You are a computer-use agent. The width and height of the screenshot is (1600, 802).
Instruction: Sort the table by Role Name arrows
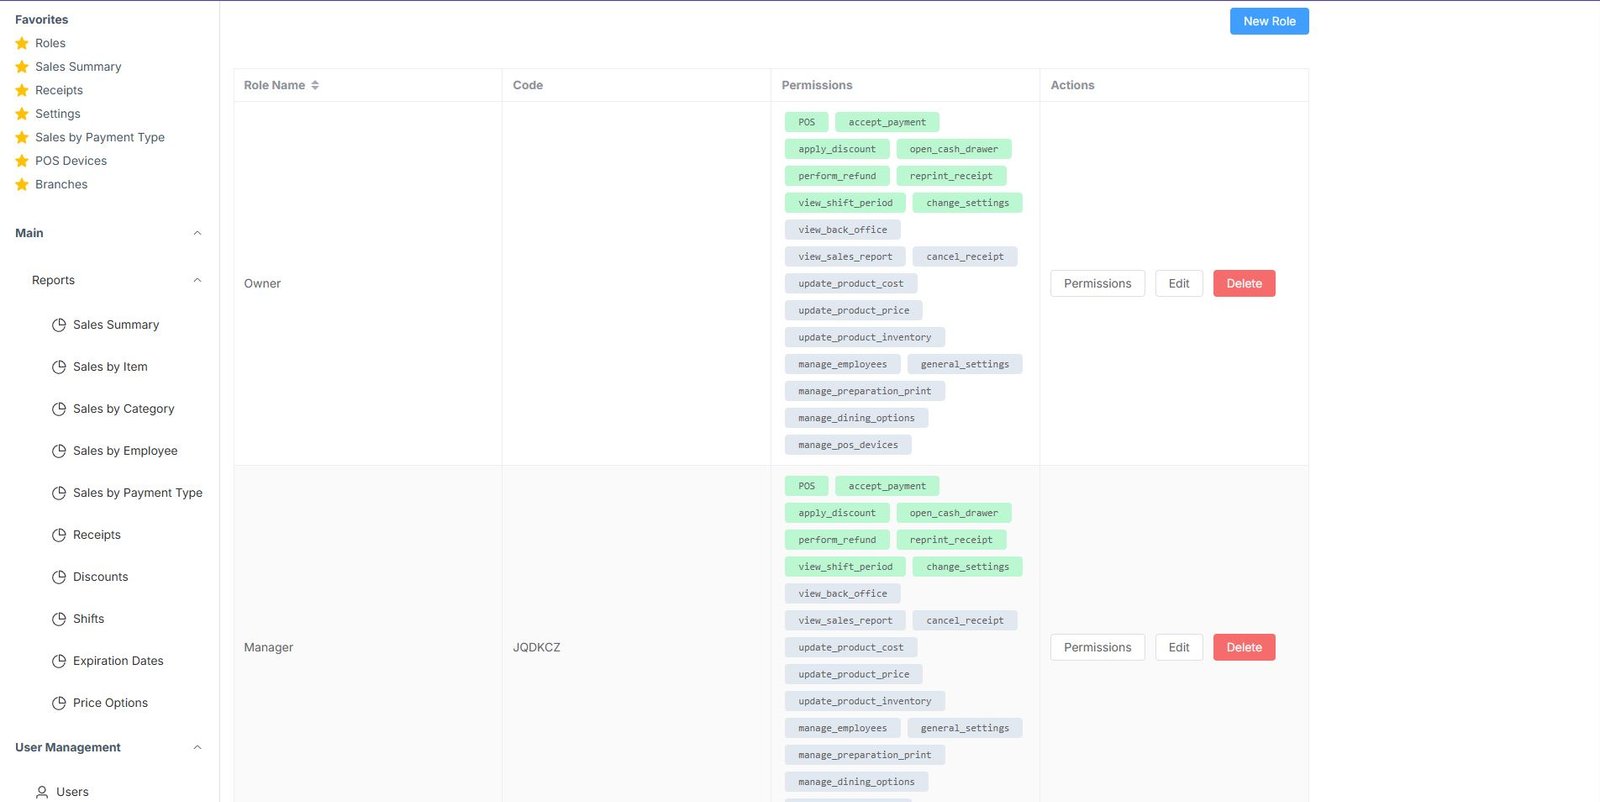coord(315,85)
